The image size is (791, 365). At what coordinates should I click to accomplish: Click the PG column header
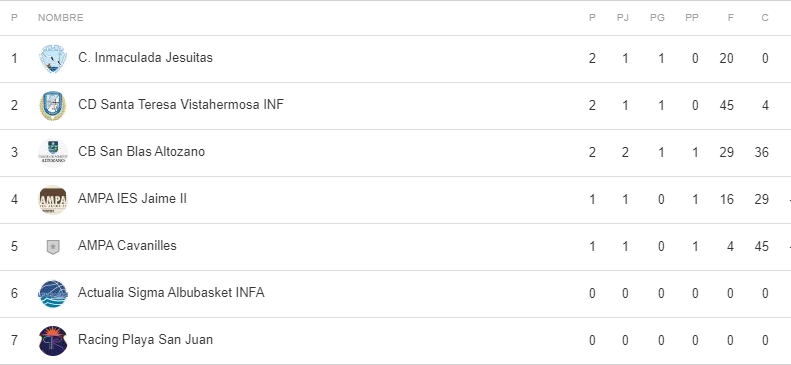(657, 18)
